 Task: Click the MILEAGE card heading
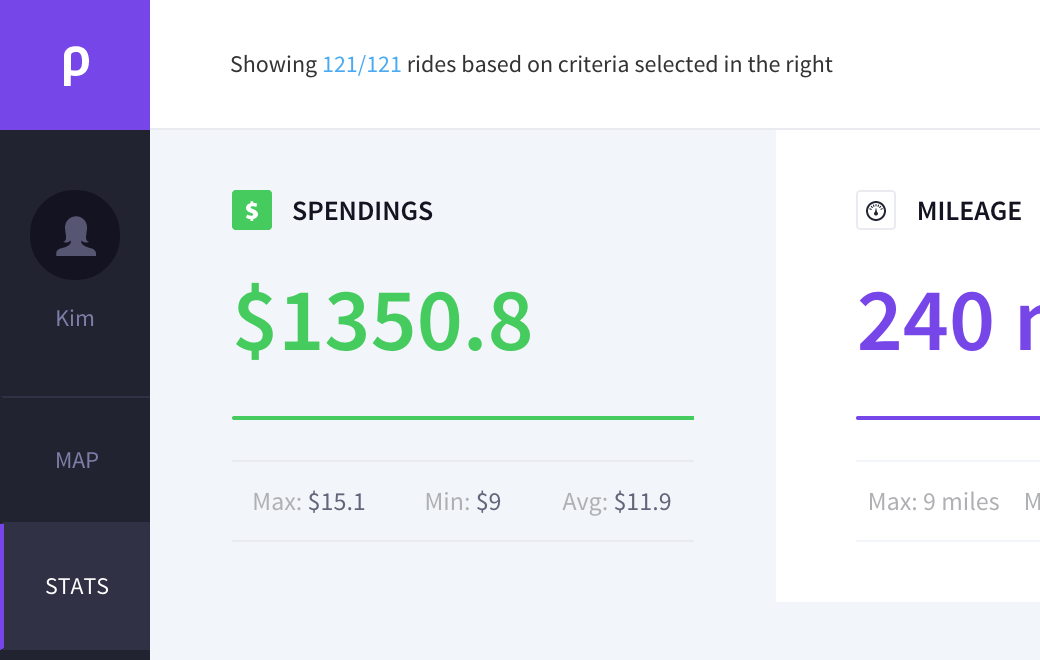point(969,211)
